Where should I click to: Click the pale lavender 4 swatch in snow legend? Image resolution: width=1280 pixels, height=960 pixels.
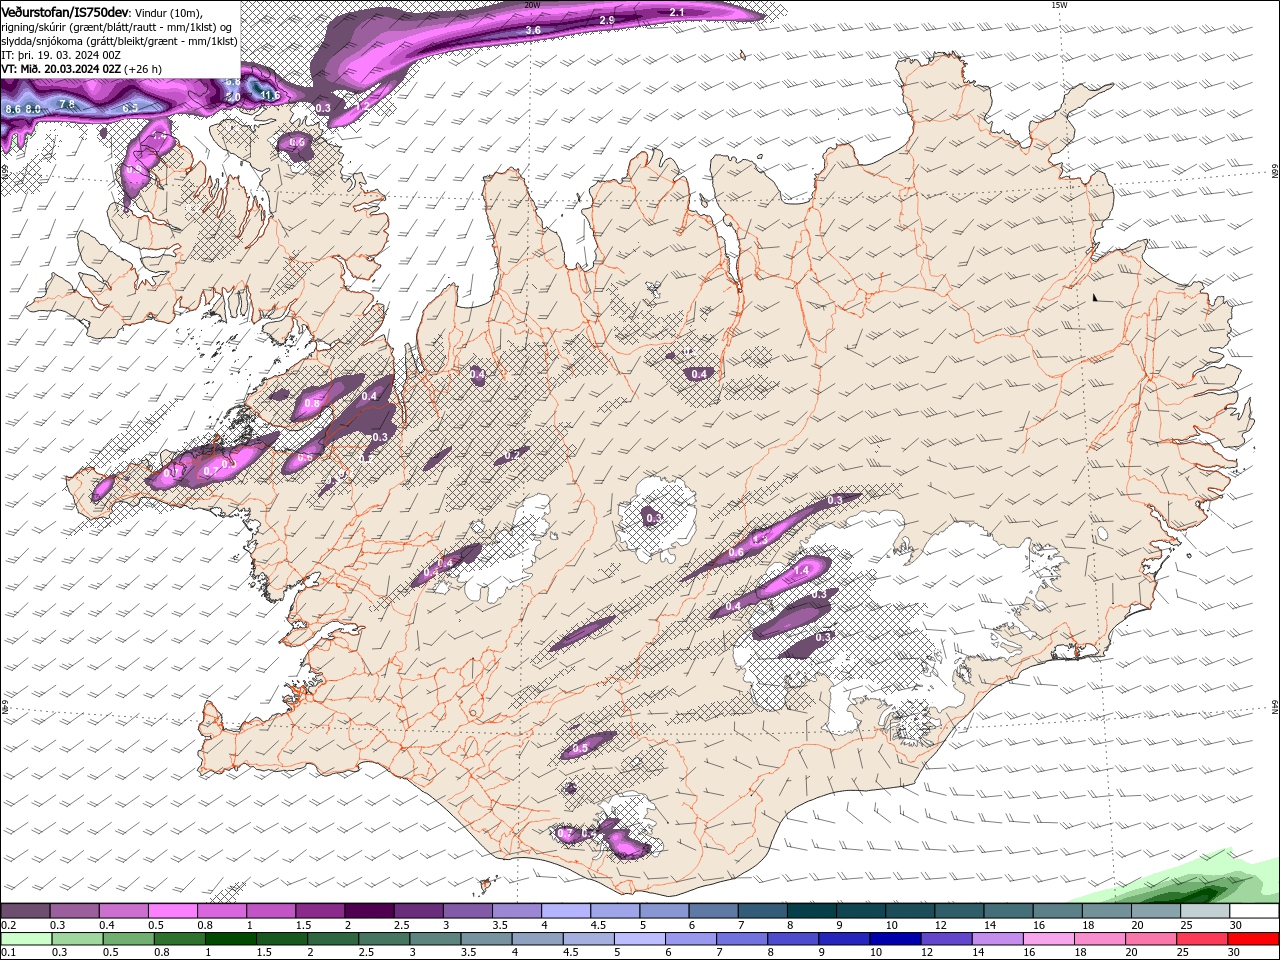pyautogui.click(x=565, y=911)
